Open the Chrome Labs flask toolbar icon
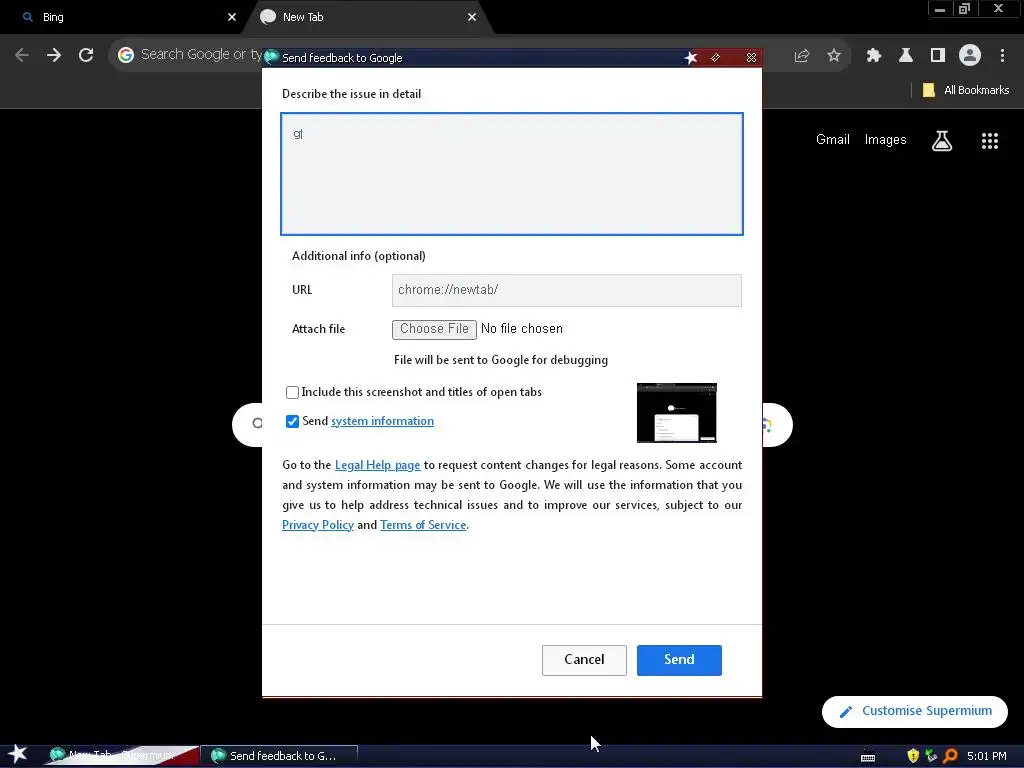The width and height of the screenshot is (1024, 768). coord(906,56)
